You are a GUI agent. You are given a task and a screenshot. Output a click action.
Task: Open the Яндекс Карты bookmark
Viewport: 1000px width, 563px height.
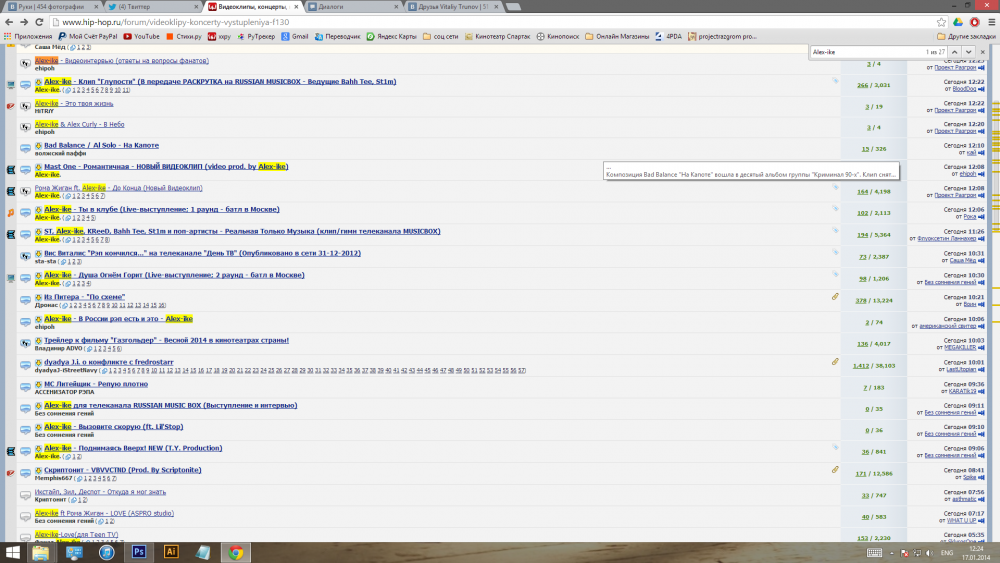(392, 36)
